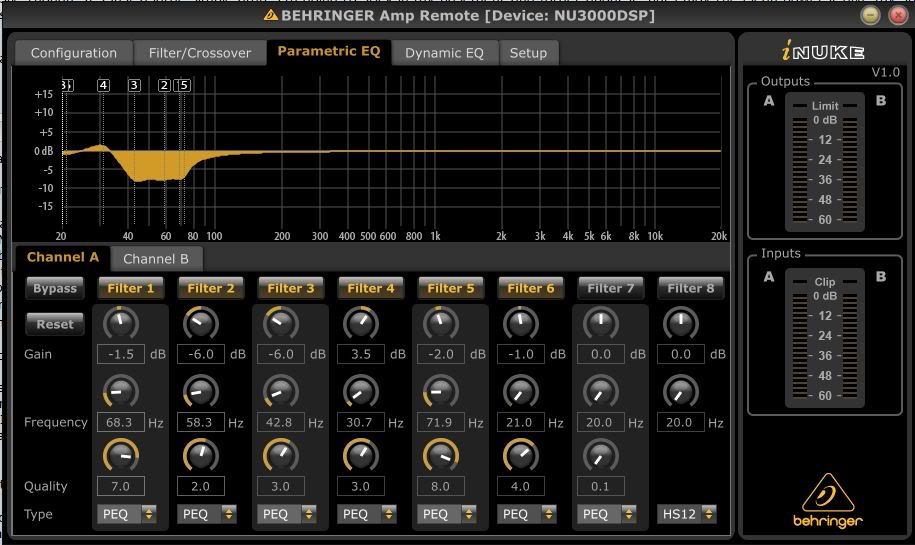Image resolution: width=915 pixels, height=545 pixels.
Task: Click Filter 5 quality knob
Action: pyautogui.click(x=441, y=455)
